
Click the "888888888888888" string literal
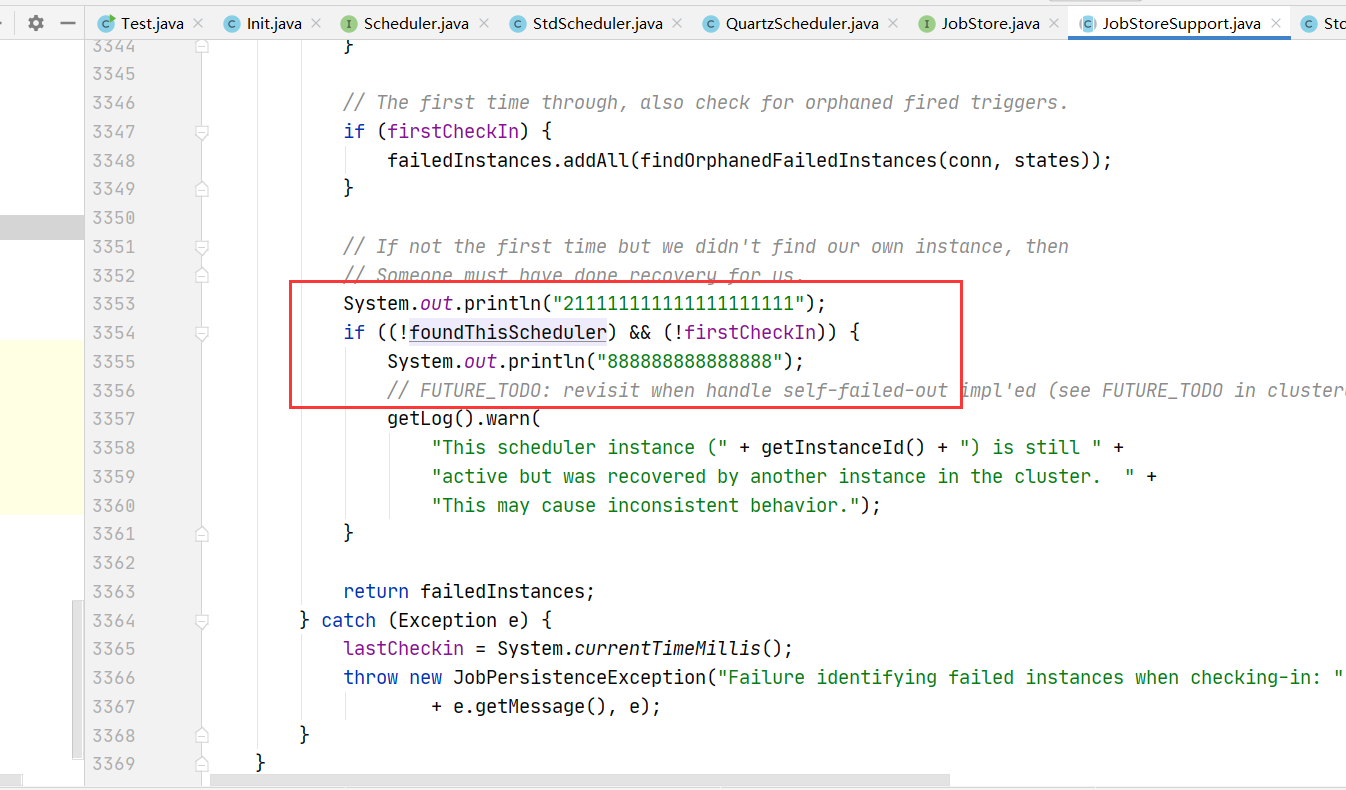tap(690, 361)
